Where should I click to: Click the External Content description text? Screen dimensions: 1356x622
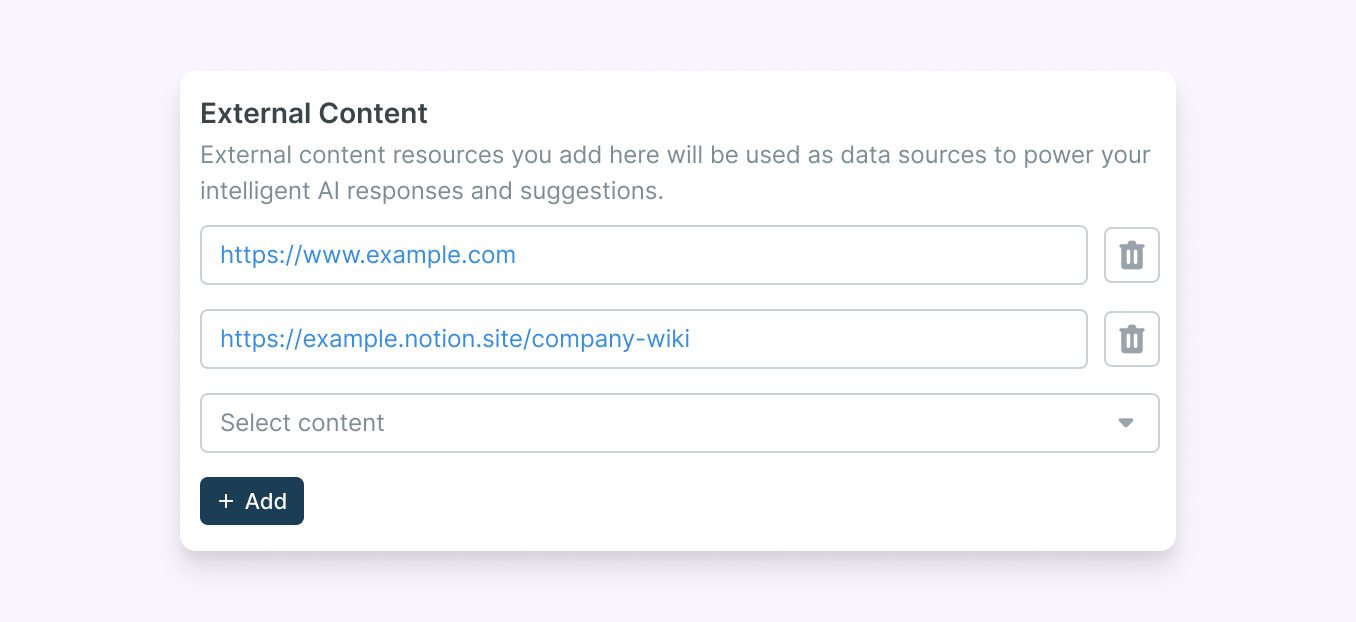pos(675,172)
